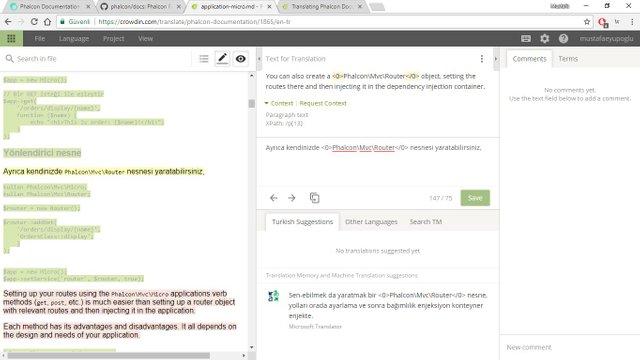Bookmark this page with the star
This screenshot has width=640, height=360.
click(587, 22)
